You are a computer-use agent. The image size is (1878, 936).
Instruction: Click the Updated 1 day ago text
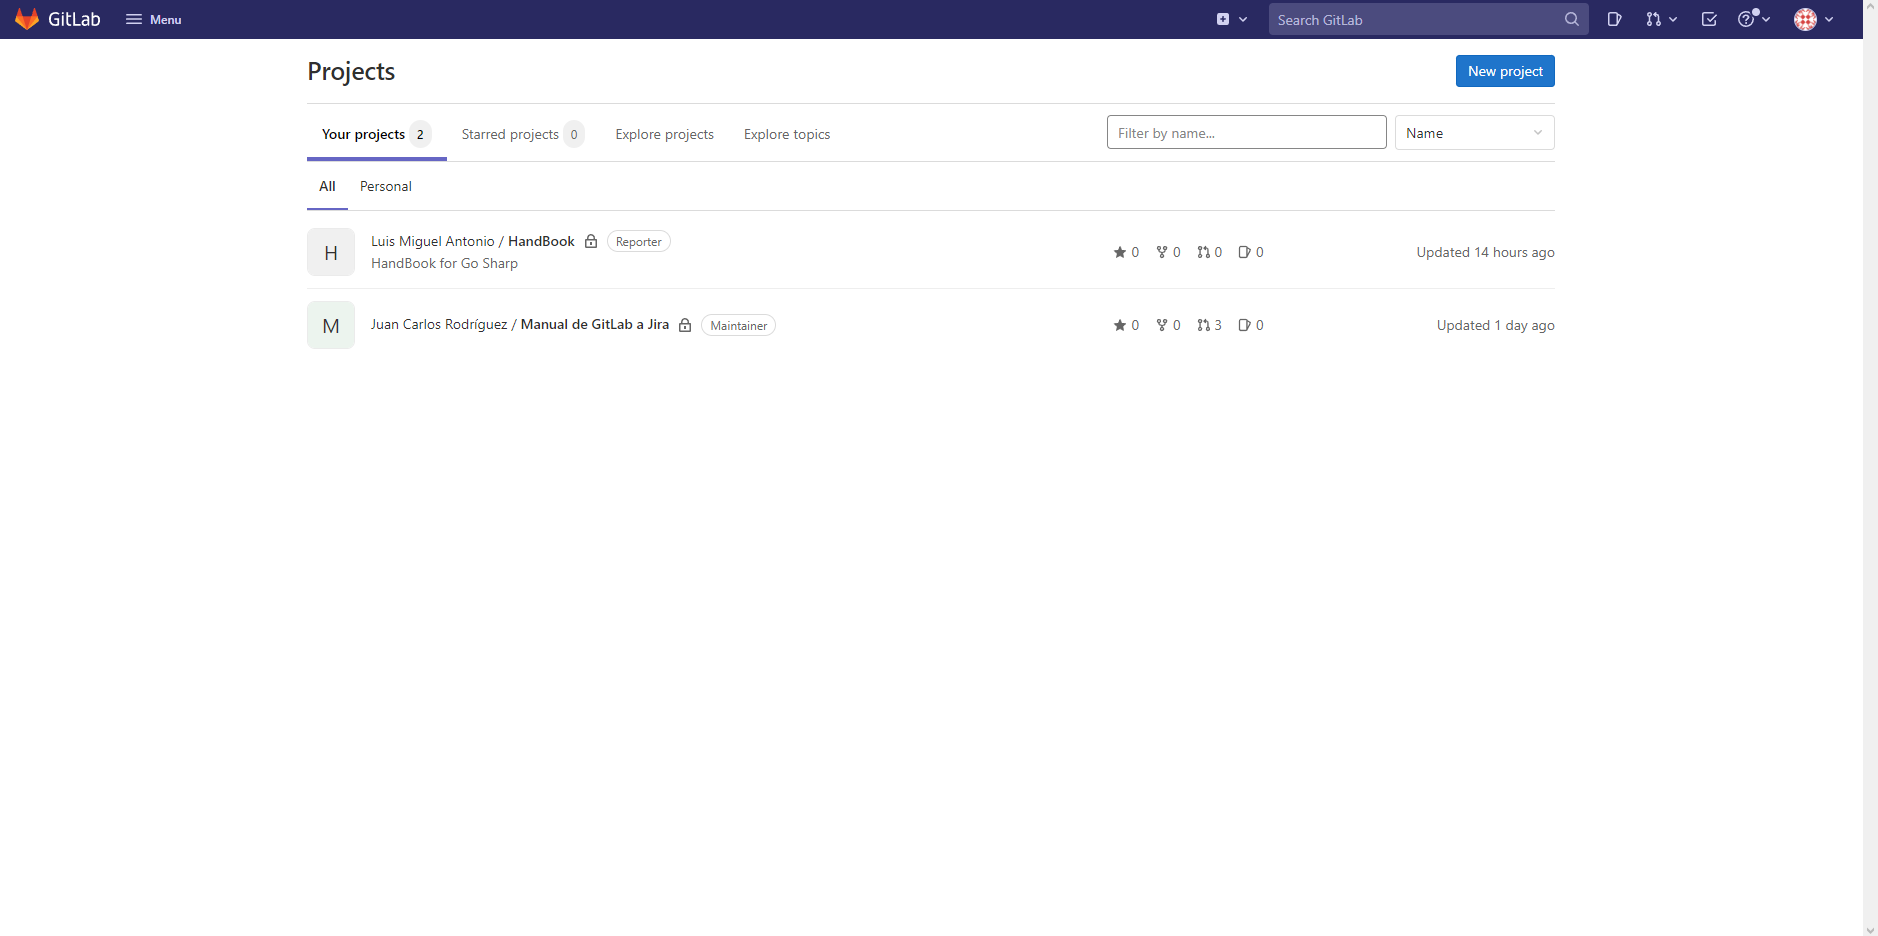coord(1495,325)
